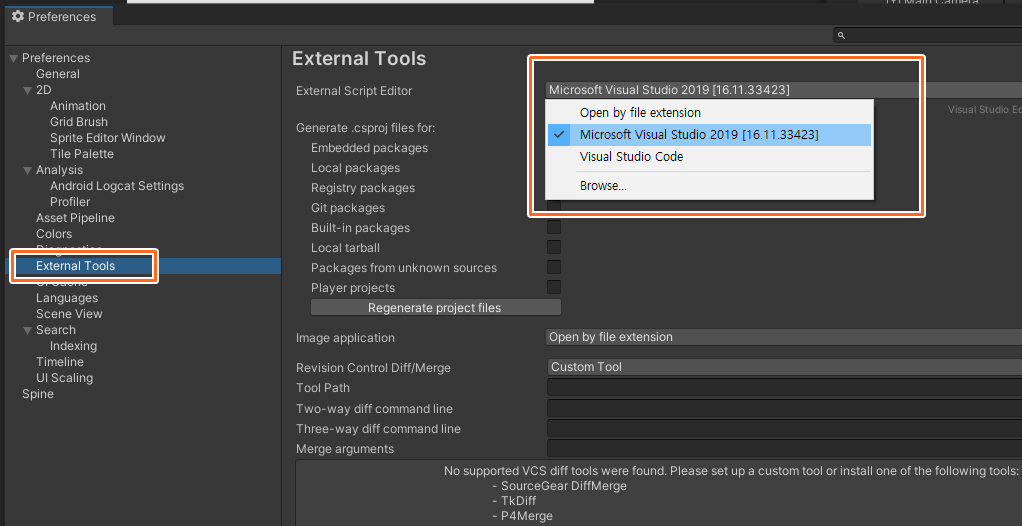Click Two-way diff command line field
Screen dimensions: 1022x526
pyautogui.click(x=784, y=409)
